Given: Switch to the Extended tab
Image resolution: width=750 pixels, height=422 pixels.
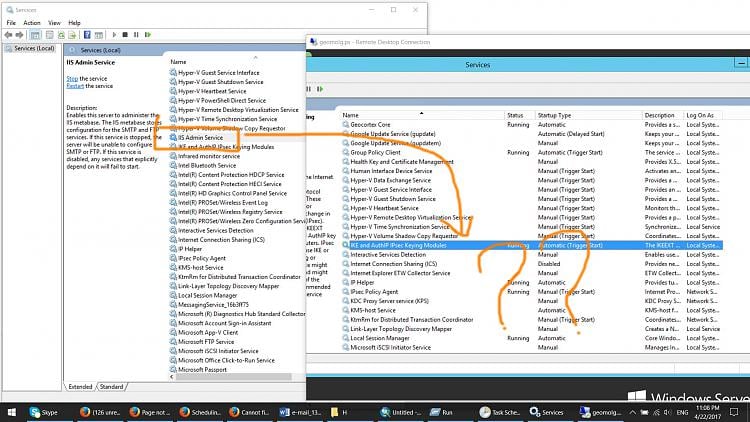Looking at the screenshot, I should click(x=80, y=387).
